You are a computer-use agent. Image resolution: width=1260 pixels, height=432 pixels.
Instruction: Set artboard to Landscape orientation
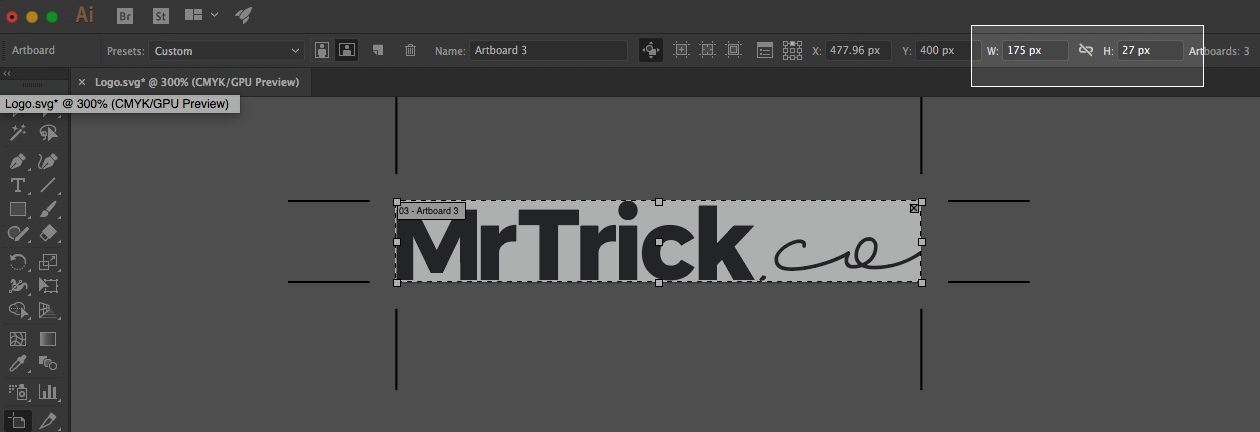click(347, 50)
